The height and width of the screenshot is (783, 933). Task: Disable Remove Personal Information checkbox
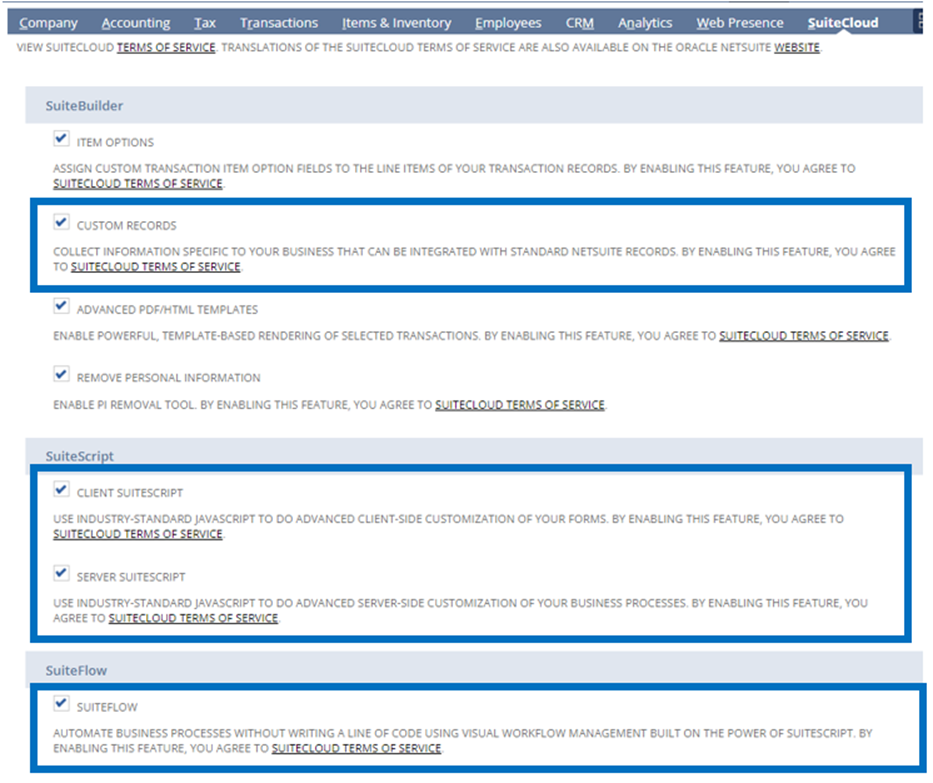[x=61, y=374]
